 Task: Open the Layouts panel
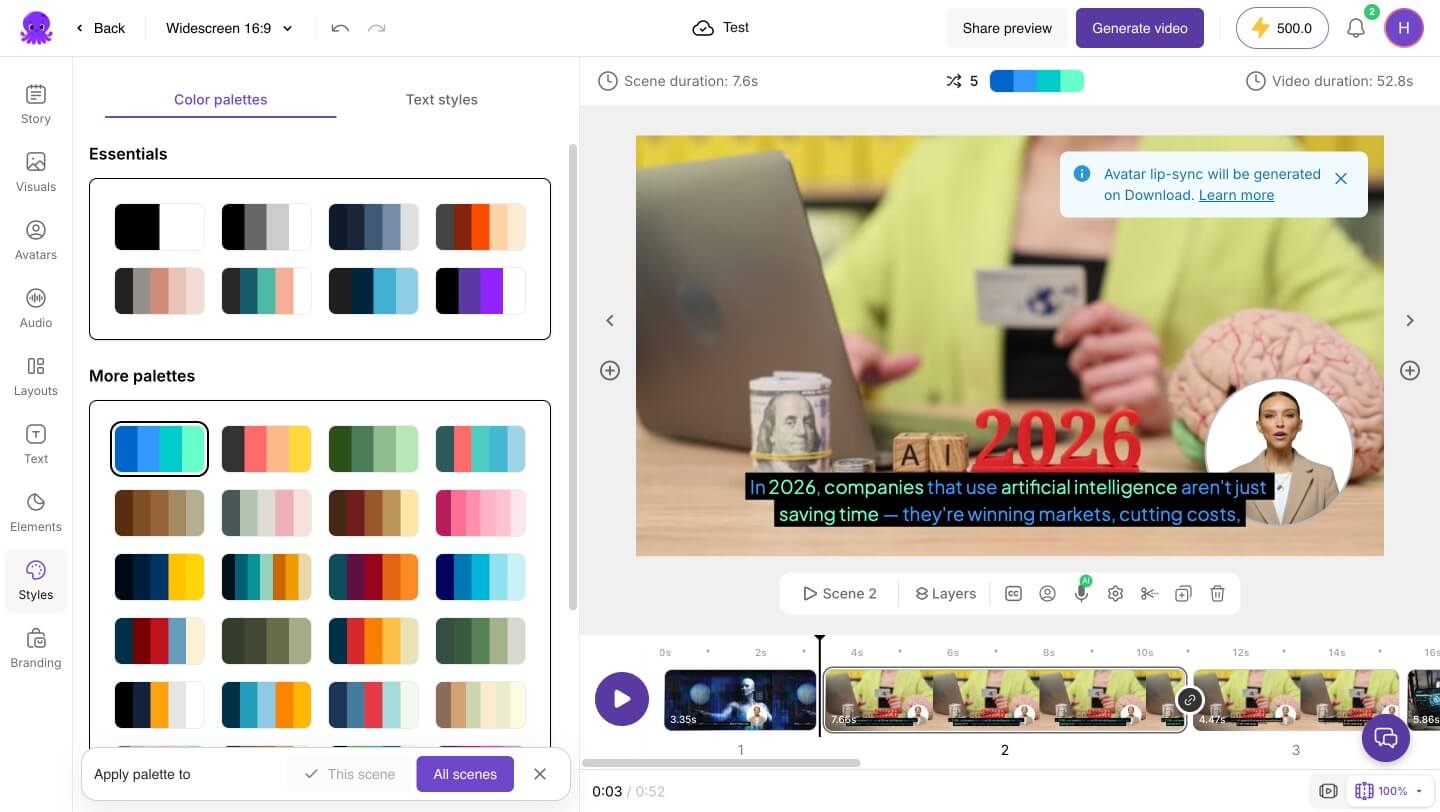click(x=36, y=377)
